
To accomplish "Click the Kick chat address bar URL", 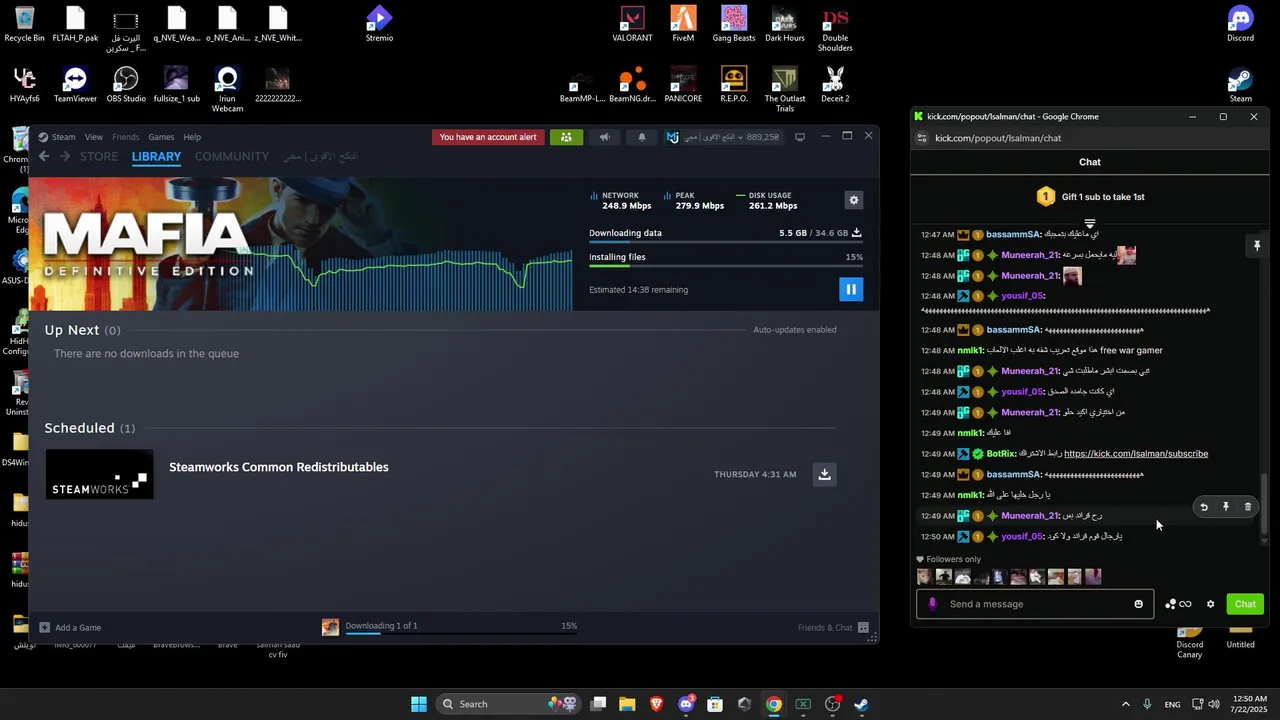I will point(998,138).
